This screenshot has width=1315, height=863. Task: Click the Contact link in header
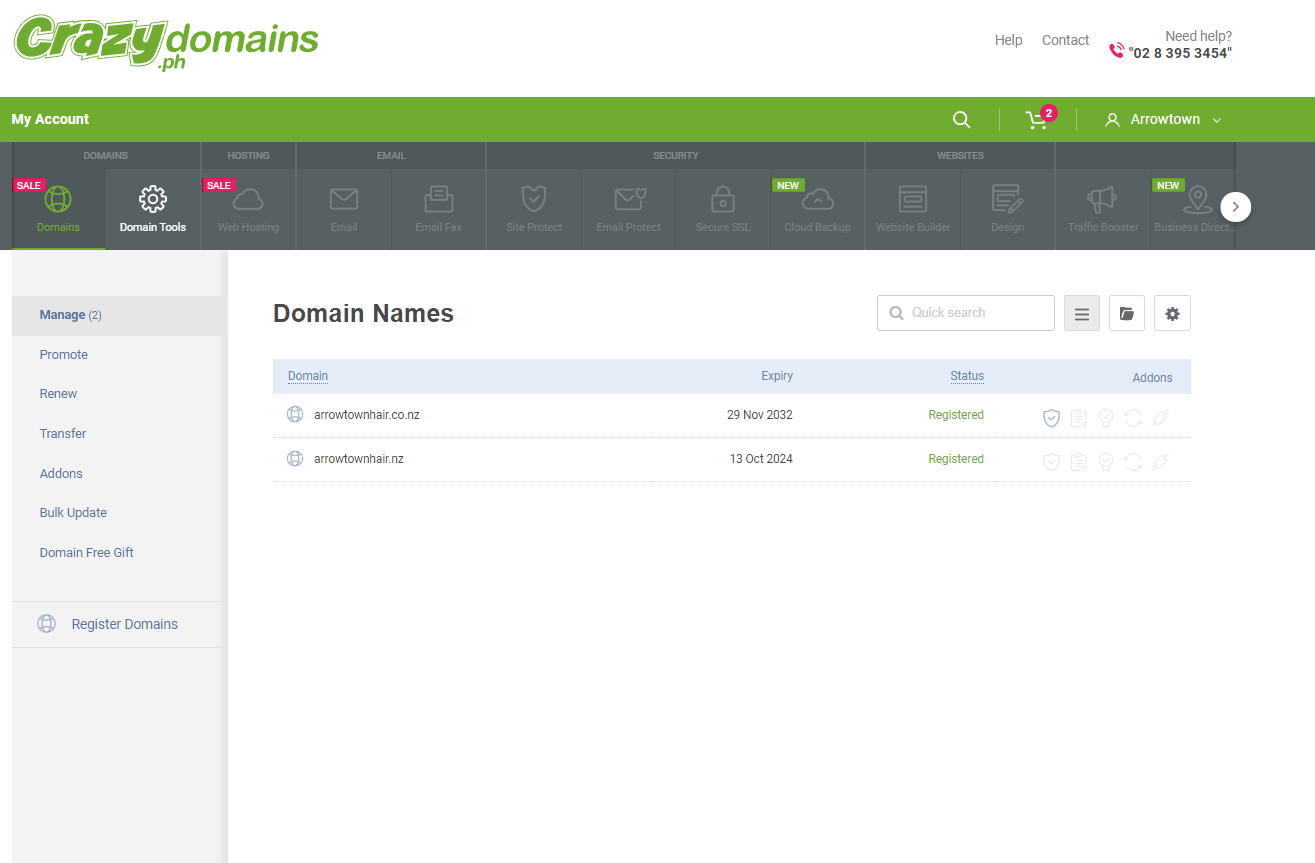[1065, 40]
